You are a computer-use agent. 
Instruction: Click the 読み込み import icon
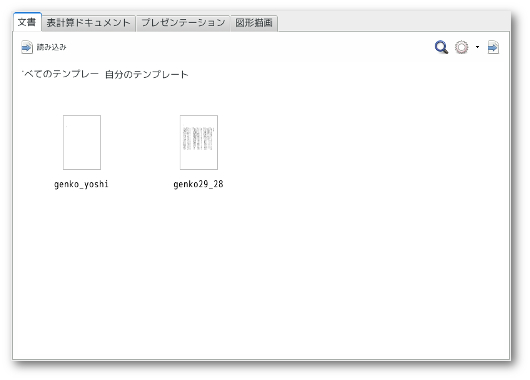[27, 47]
